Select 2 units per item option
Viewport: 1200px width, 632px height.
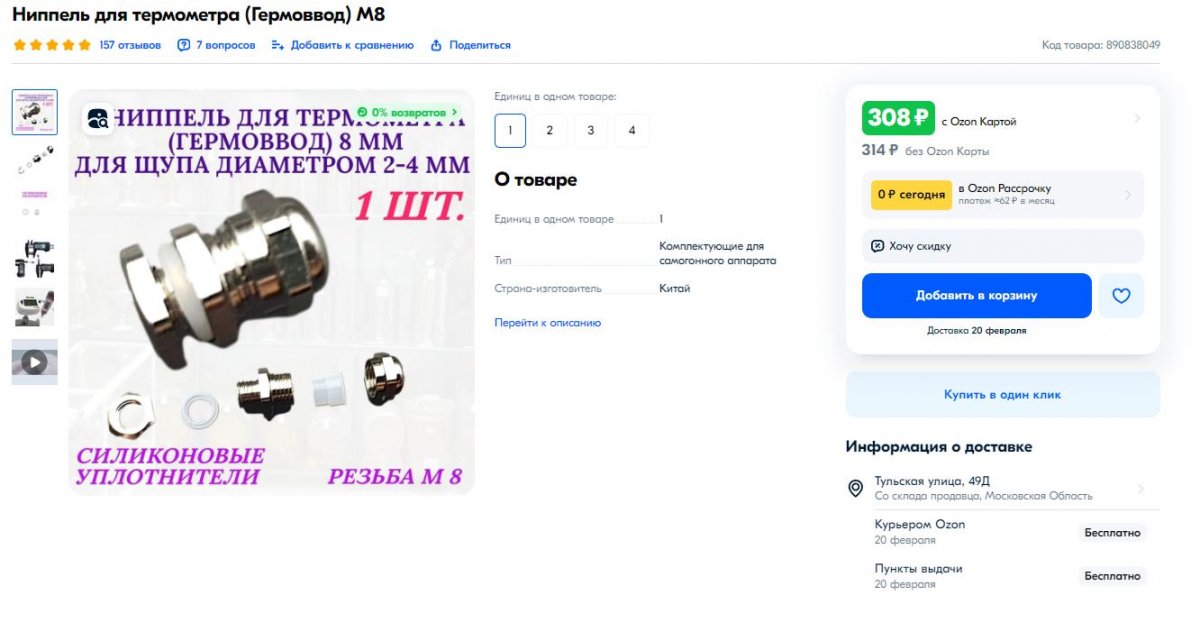point(550,131)
